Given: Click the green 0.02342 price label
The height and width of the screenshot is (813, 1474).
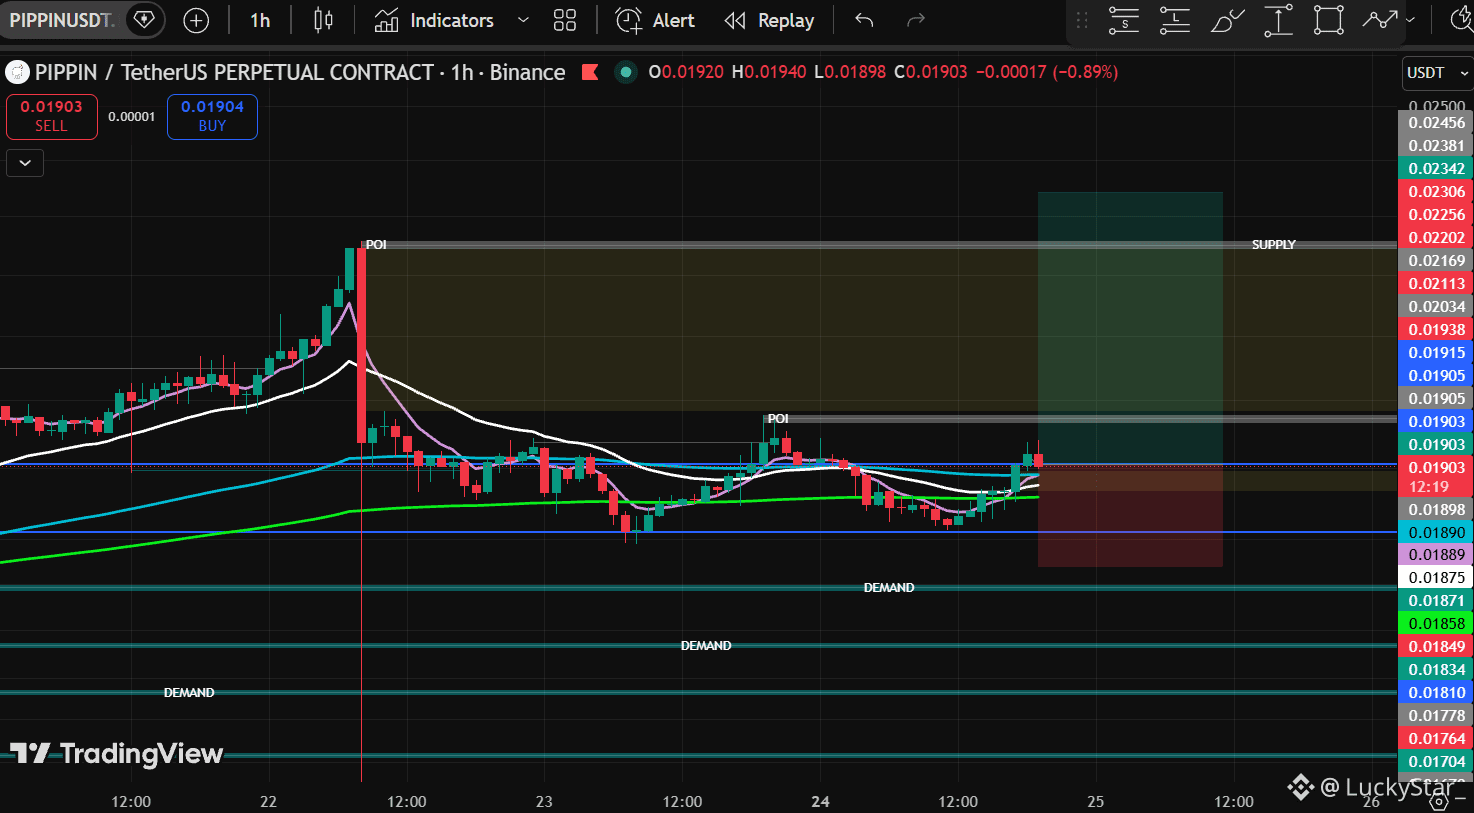Looking at the screenshot, I should point(1436,169).
